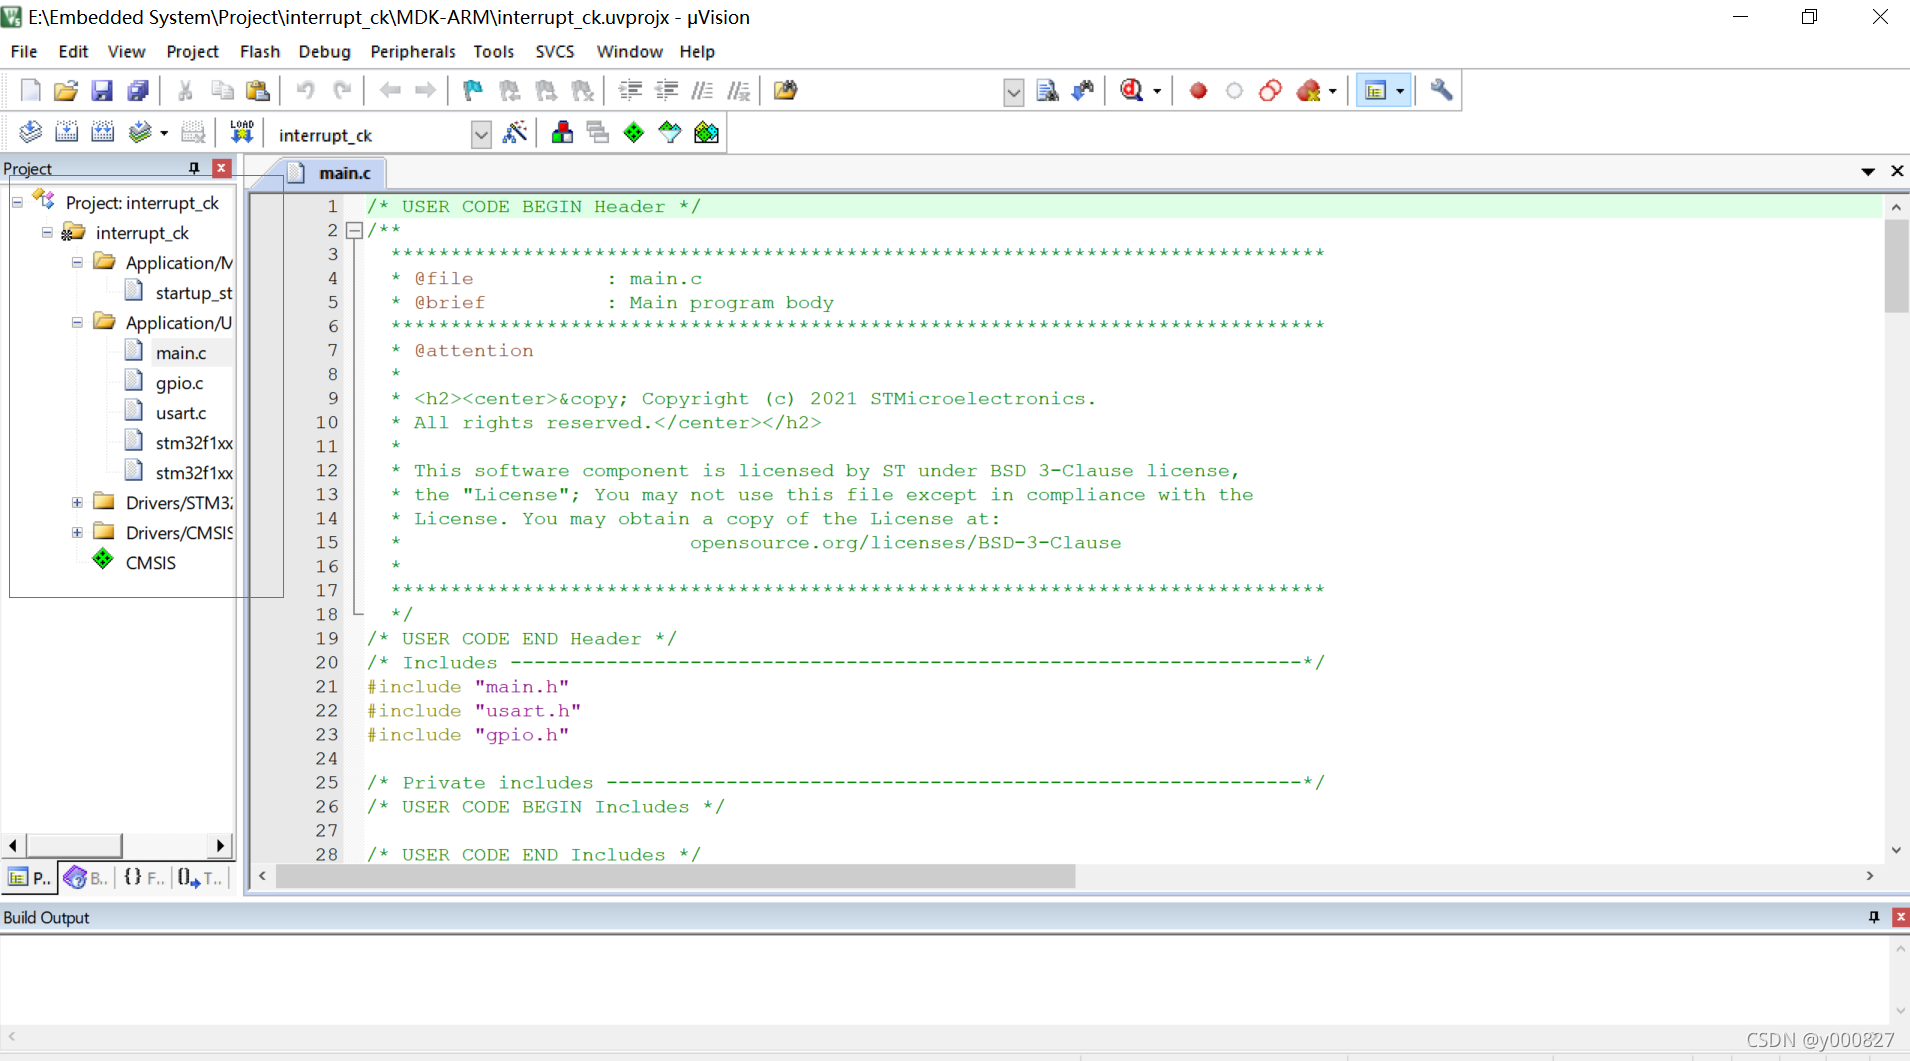1910x1061 pixels.
Task: Paste clipboard contents
Action: (x=258, y=91)
